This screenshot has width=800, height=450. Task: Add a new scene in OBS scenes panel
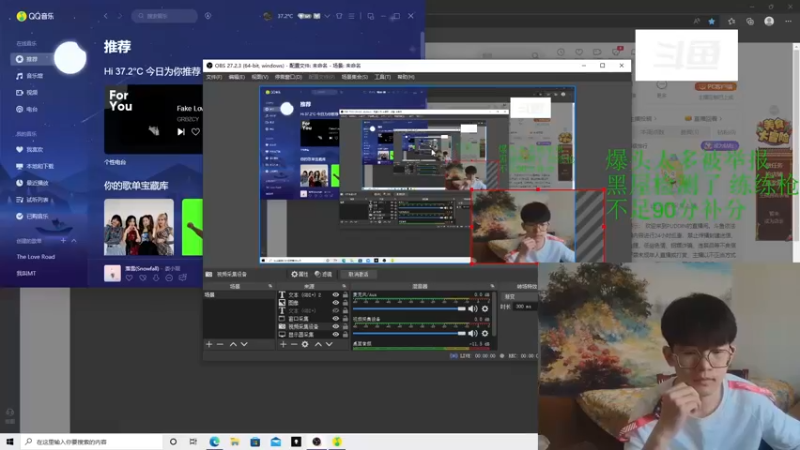click(x=209, y=344)
